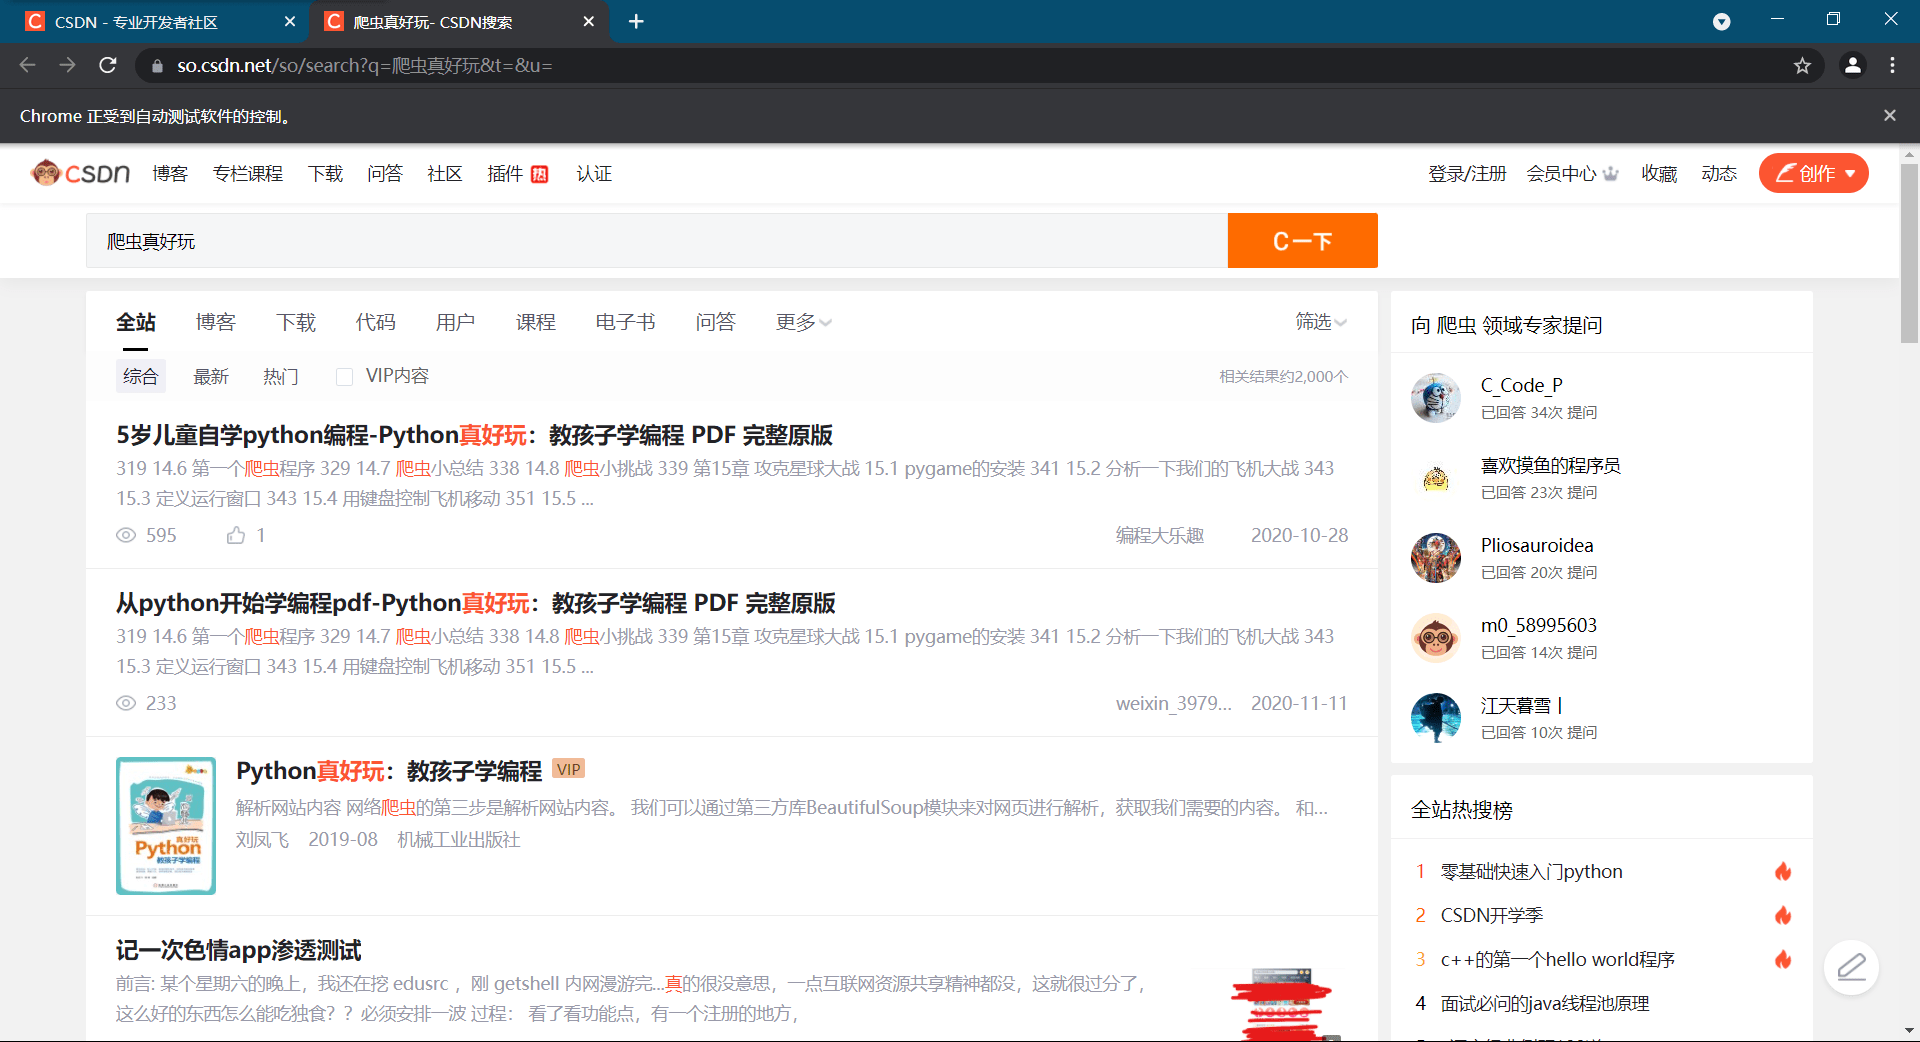Expand the 筛选 filter dropdown

1321,321
